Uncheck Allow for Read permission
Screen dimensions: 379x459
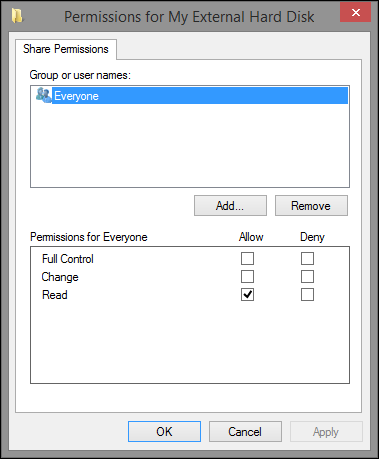coord(247,295)
